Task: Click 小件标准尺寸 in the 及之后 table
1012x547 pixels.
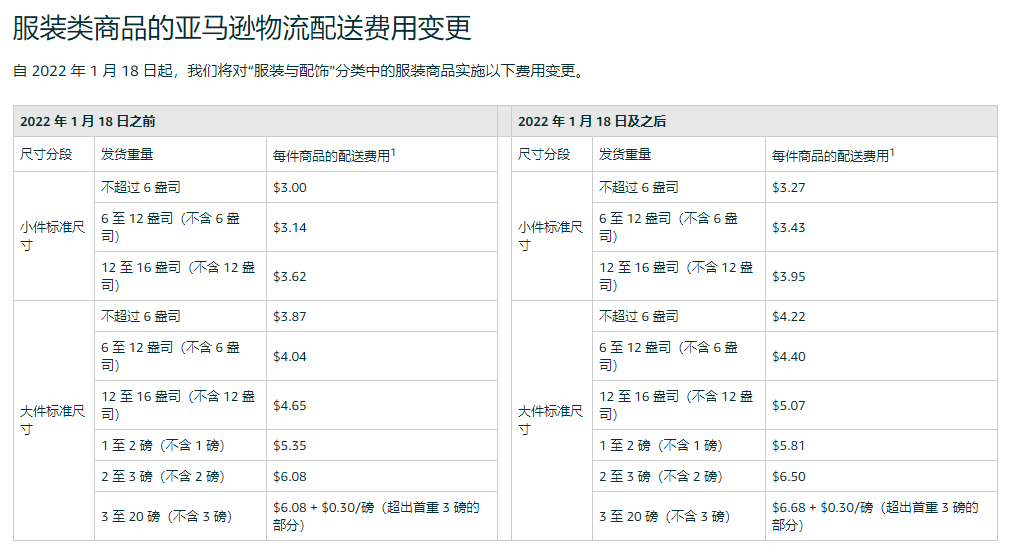Action: pyautogui.click(x=551, y=236)
